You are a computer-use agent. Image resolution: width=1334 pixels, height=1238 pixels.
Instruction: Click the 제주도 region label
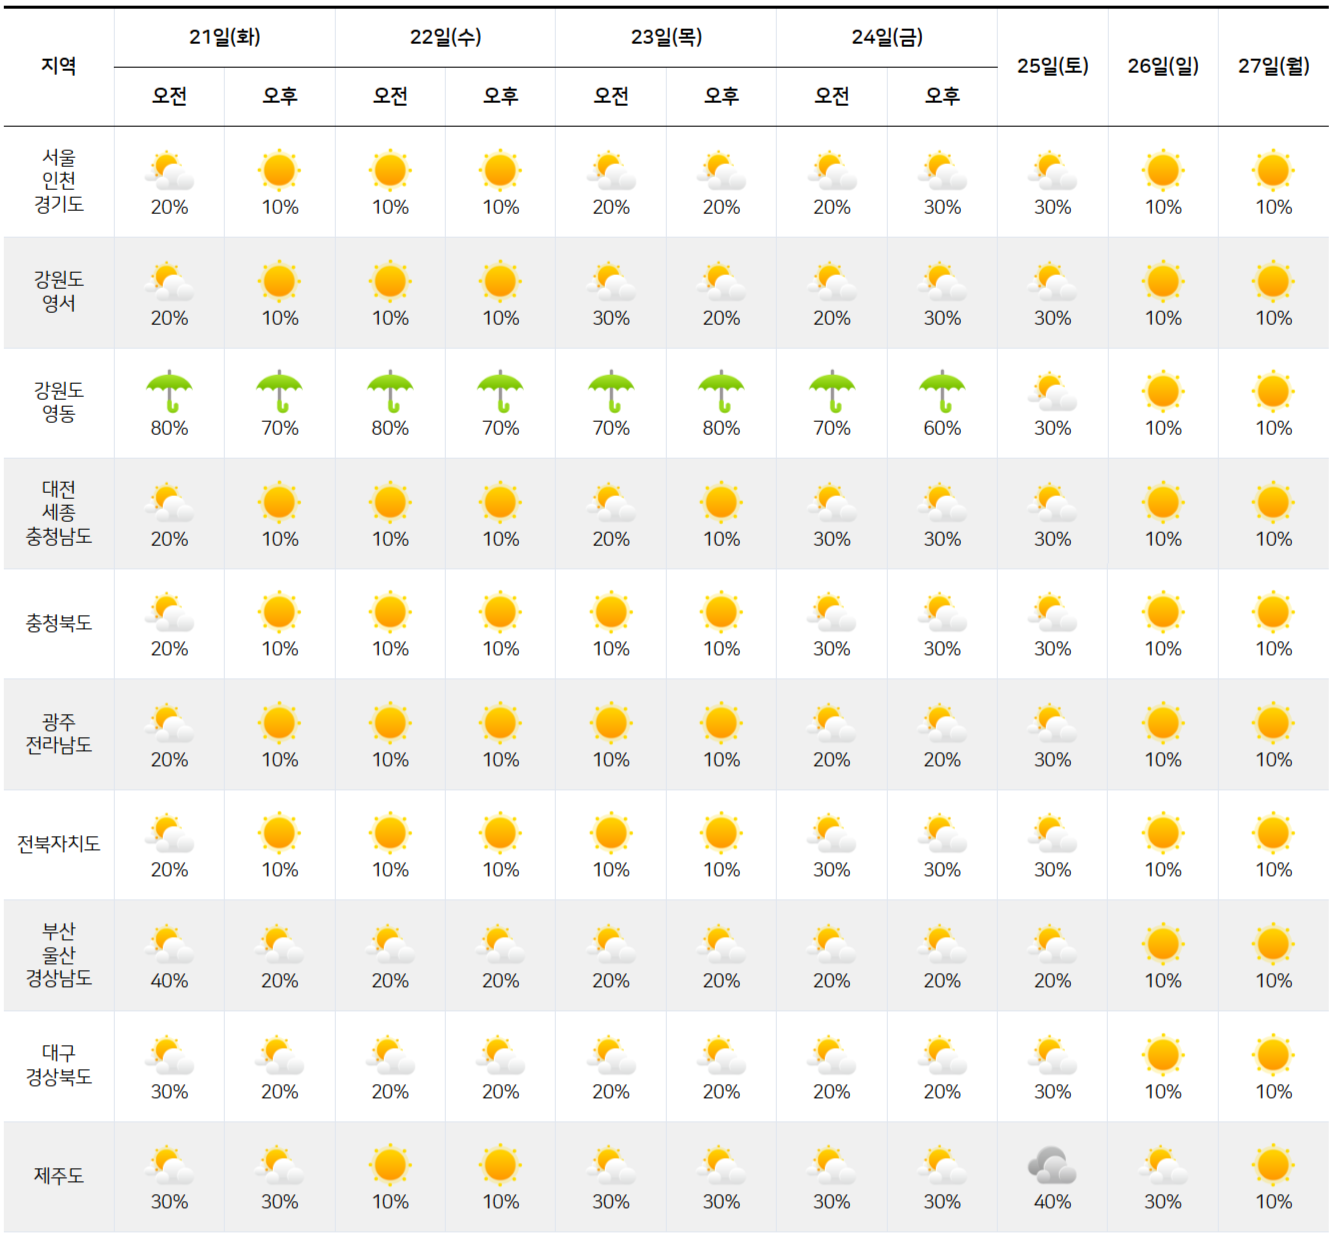coord(59,1176)
